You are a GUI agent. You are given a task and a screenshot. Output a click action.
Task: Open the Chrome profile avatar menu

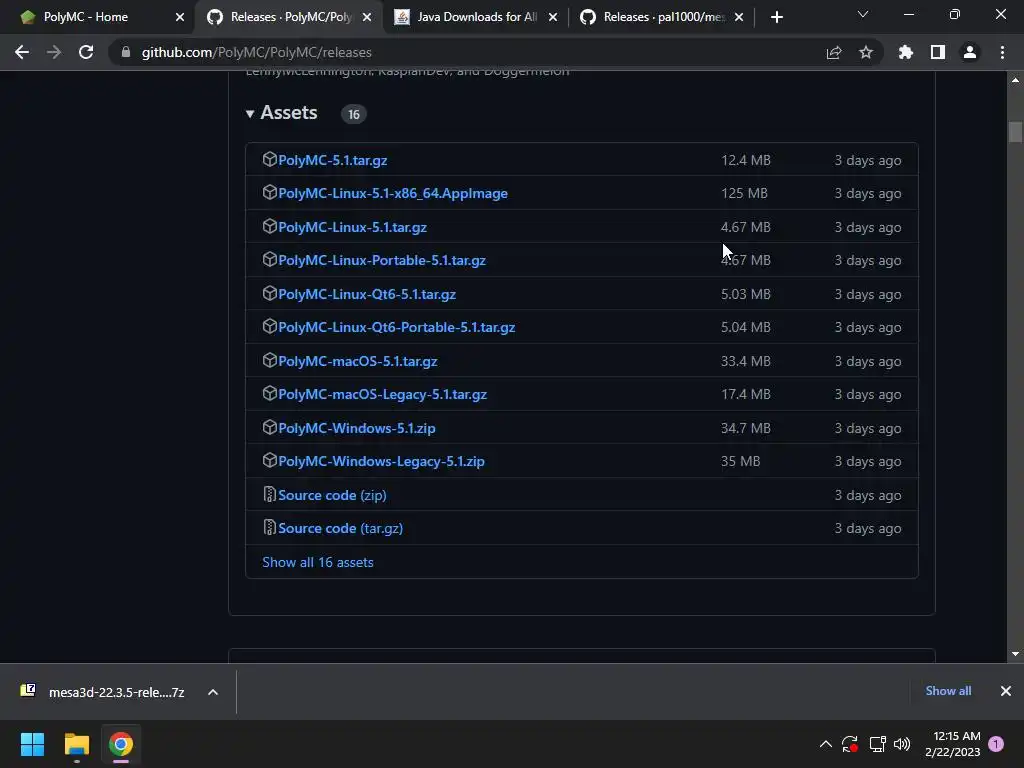pos(970,52)
